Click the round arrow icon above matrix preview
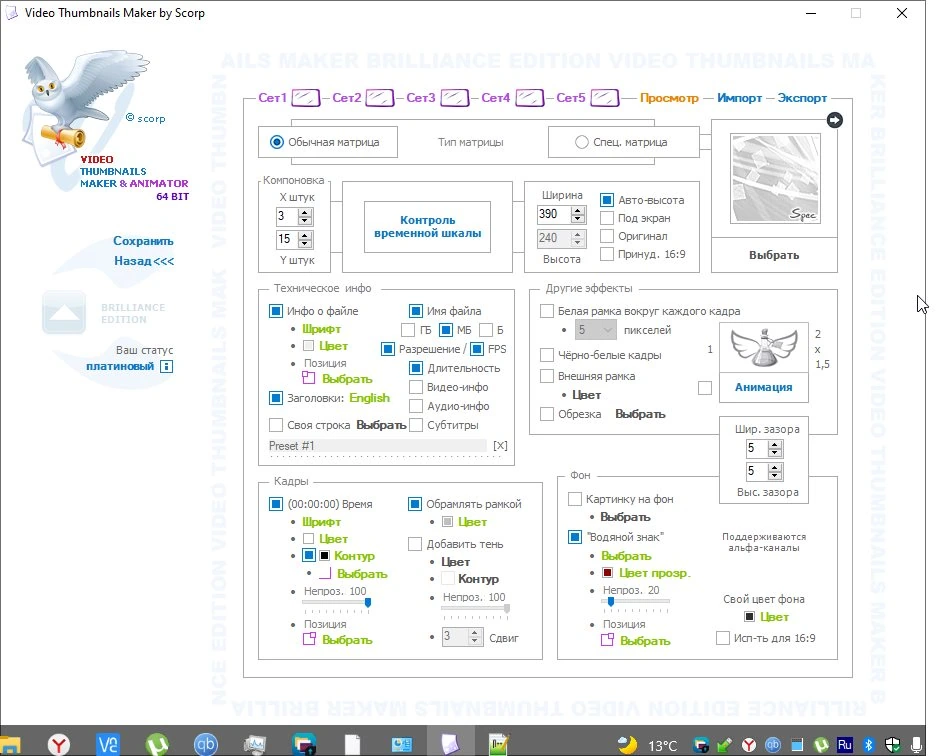Screen dimensions: 949x756 point(835,120)
